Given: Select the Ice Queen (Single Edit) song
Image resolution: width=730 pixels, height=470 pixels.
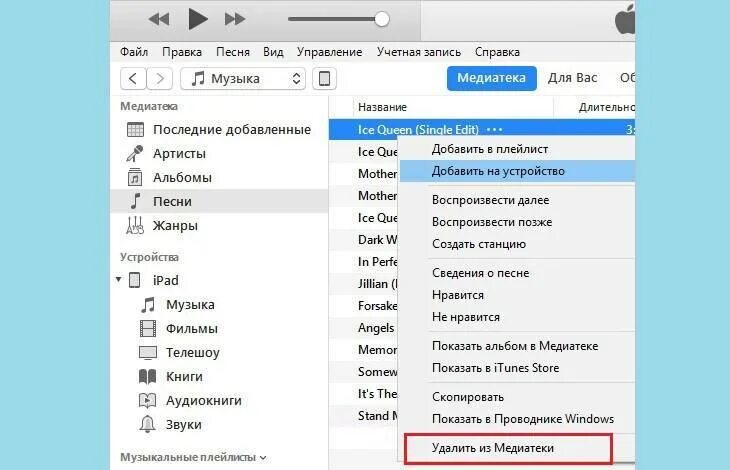Looking at the screenshot, I should tap(418, 129).
